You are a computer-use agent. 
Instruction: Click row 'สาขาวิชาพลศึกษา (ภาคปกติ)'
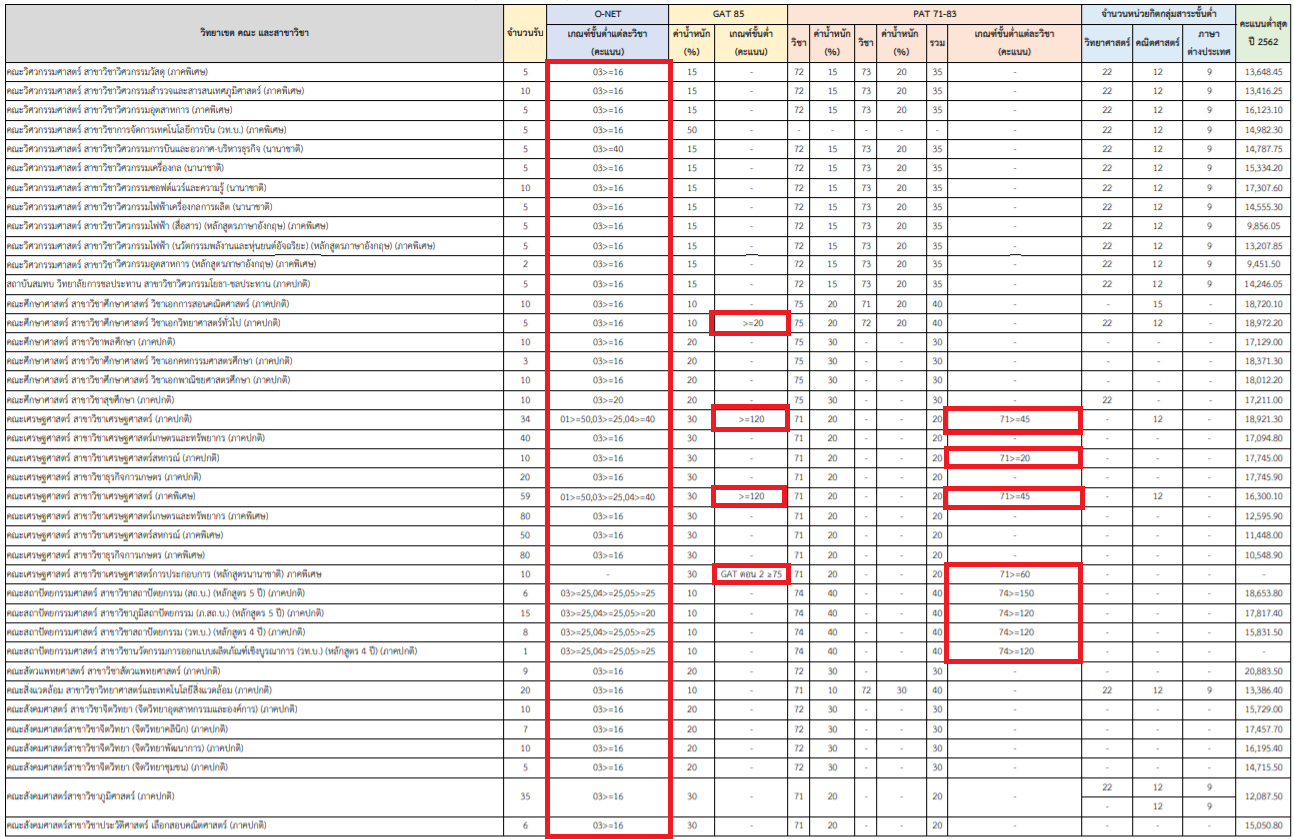pyautogui.click(x=646, y=341)
